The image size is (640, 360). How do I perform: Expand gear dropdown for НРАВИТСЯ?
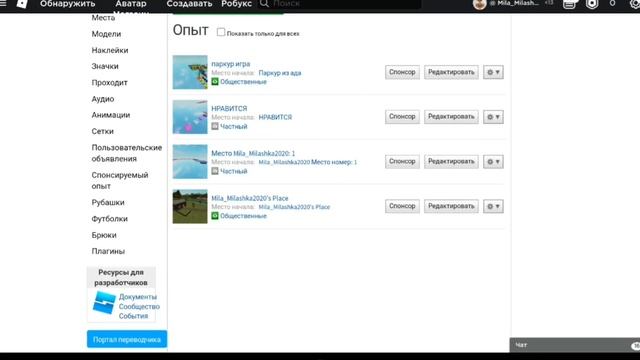pos(493,117)
